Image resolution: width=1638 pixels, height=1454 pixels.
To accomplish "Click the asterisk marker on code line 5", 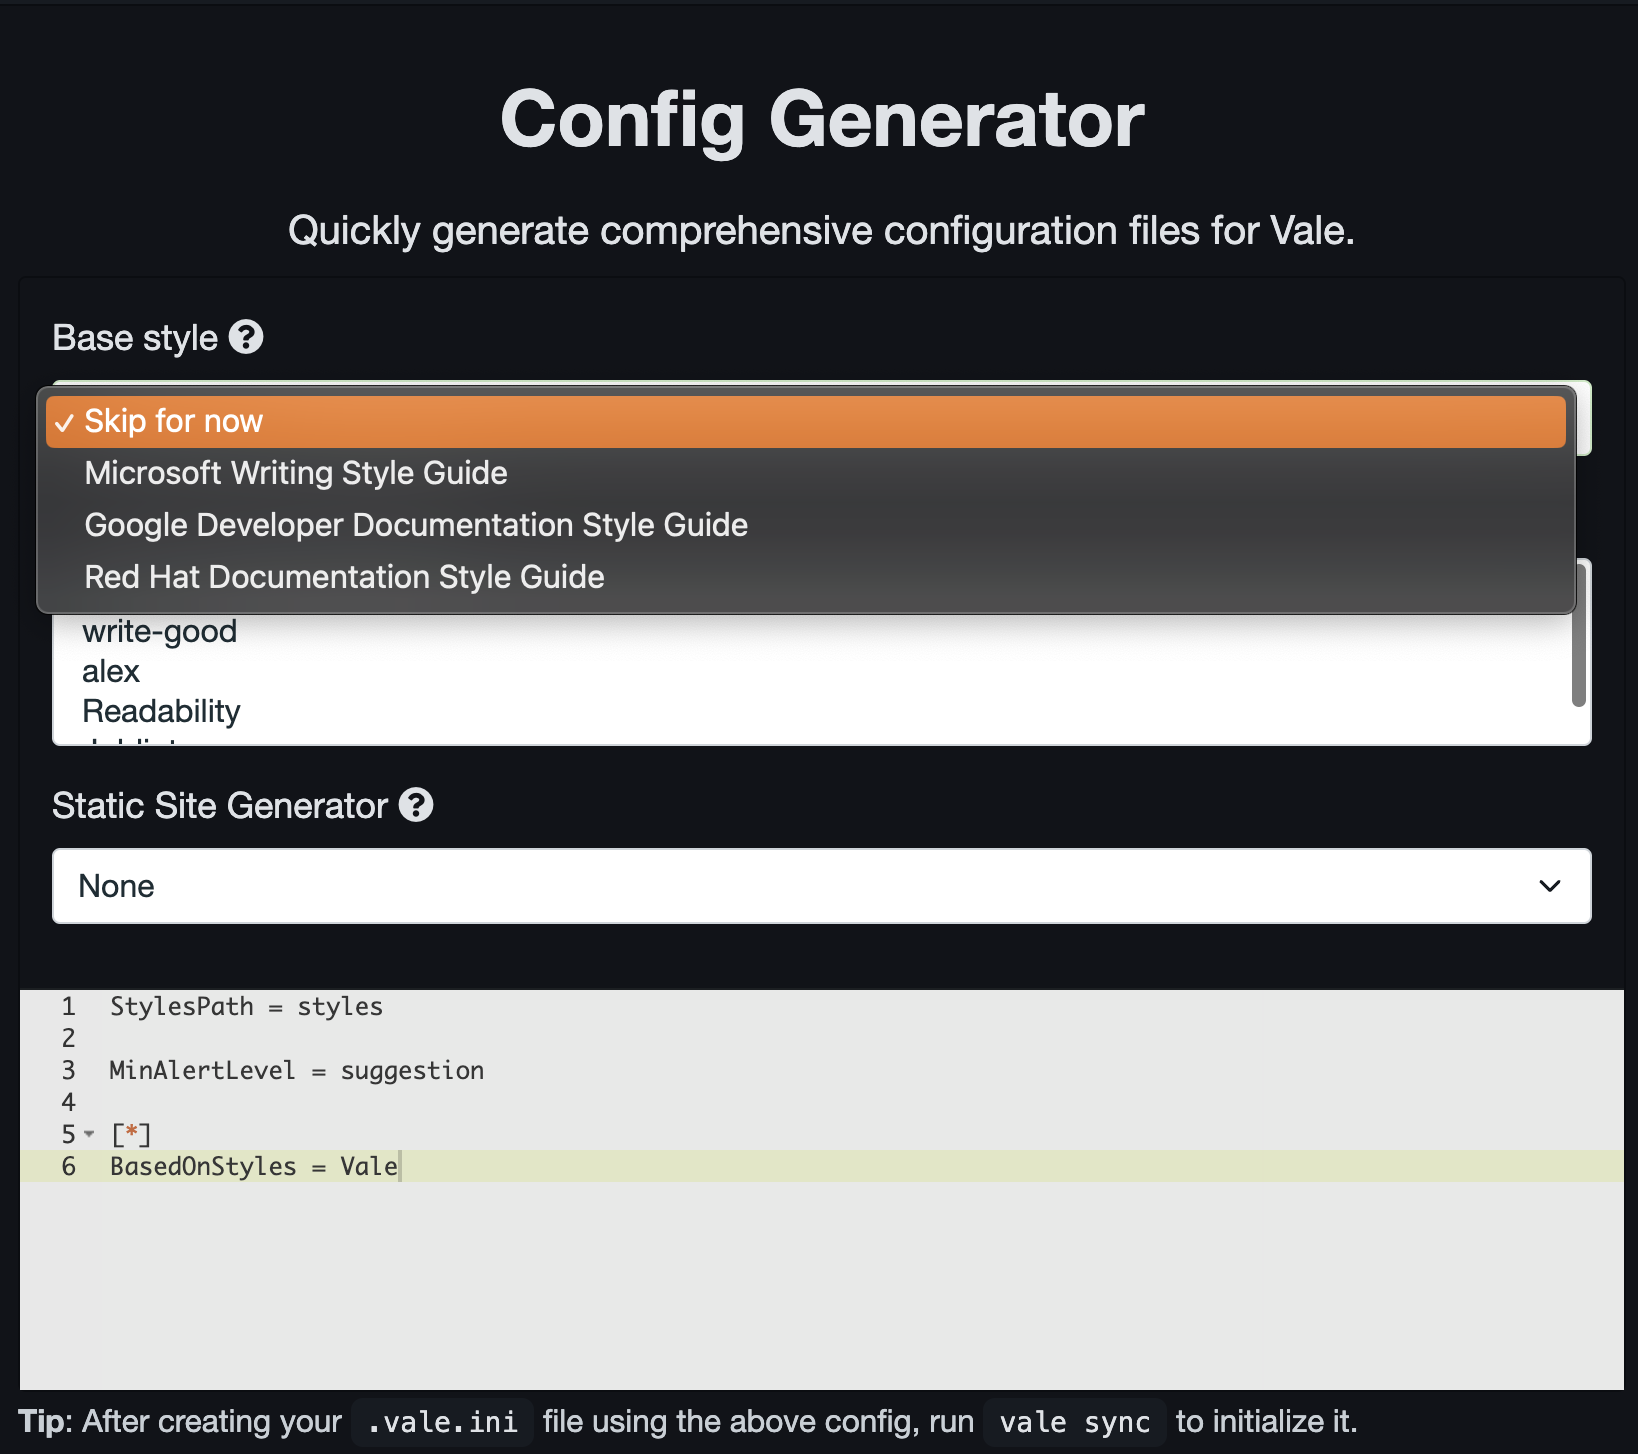I will pos(133,1134).
